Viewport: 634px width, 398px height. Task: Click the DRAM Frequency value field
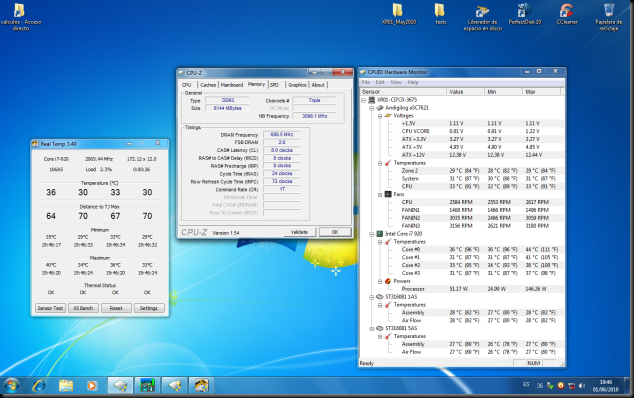pyautogui.click(x=282, y=135)
